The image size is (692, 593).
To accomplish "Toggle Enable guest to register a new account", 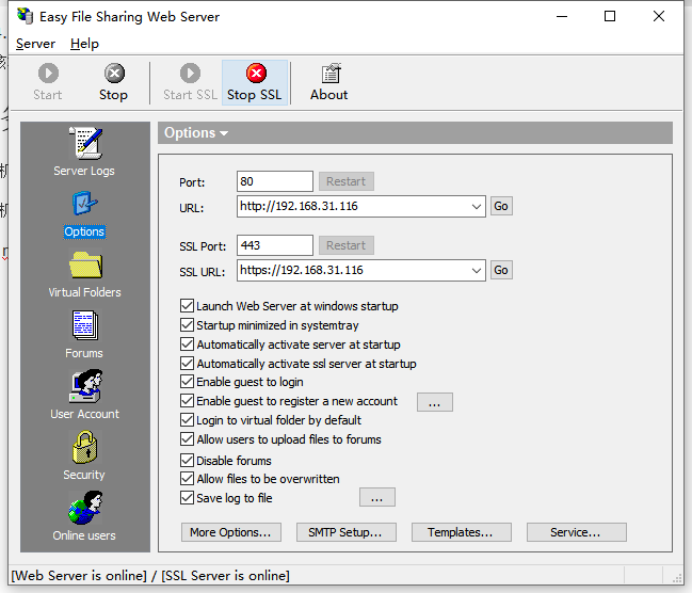I will click(x=187, y=401).
